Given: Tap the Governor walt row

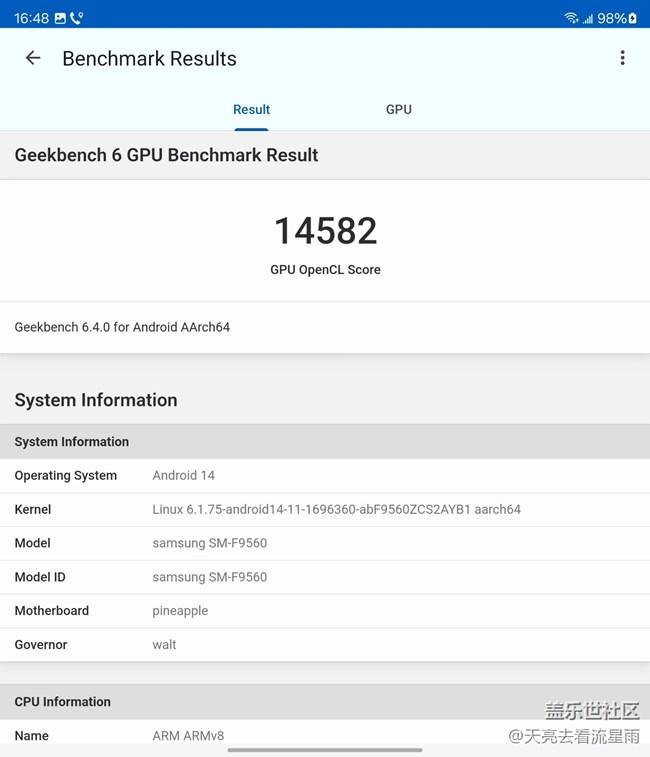Looking at the screenshot, I should 325,645.
